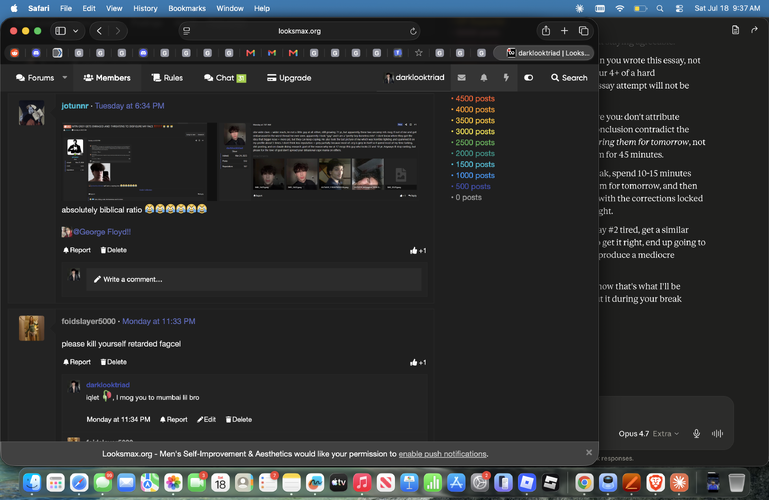Report the darklooktriad comment

click(174, 420)
